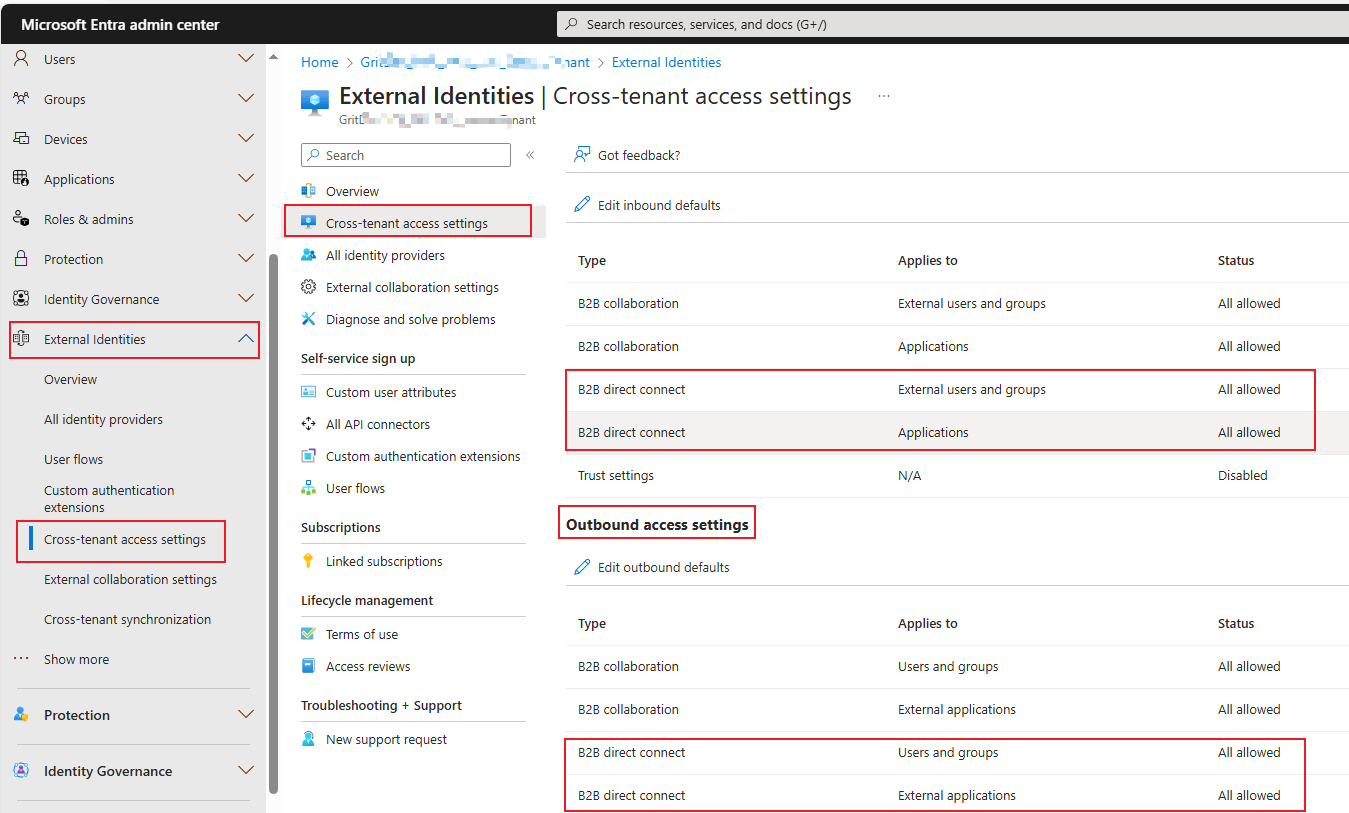Select User flows in left sidebar
This screenshot has width=1349, height=813.
point(74,459)
